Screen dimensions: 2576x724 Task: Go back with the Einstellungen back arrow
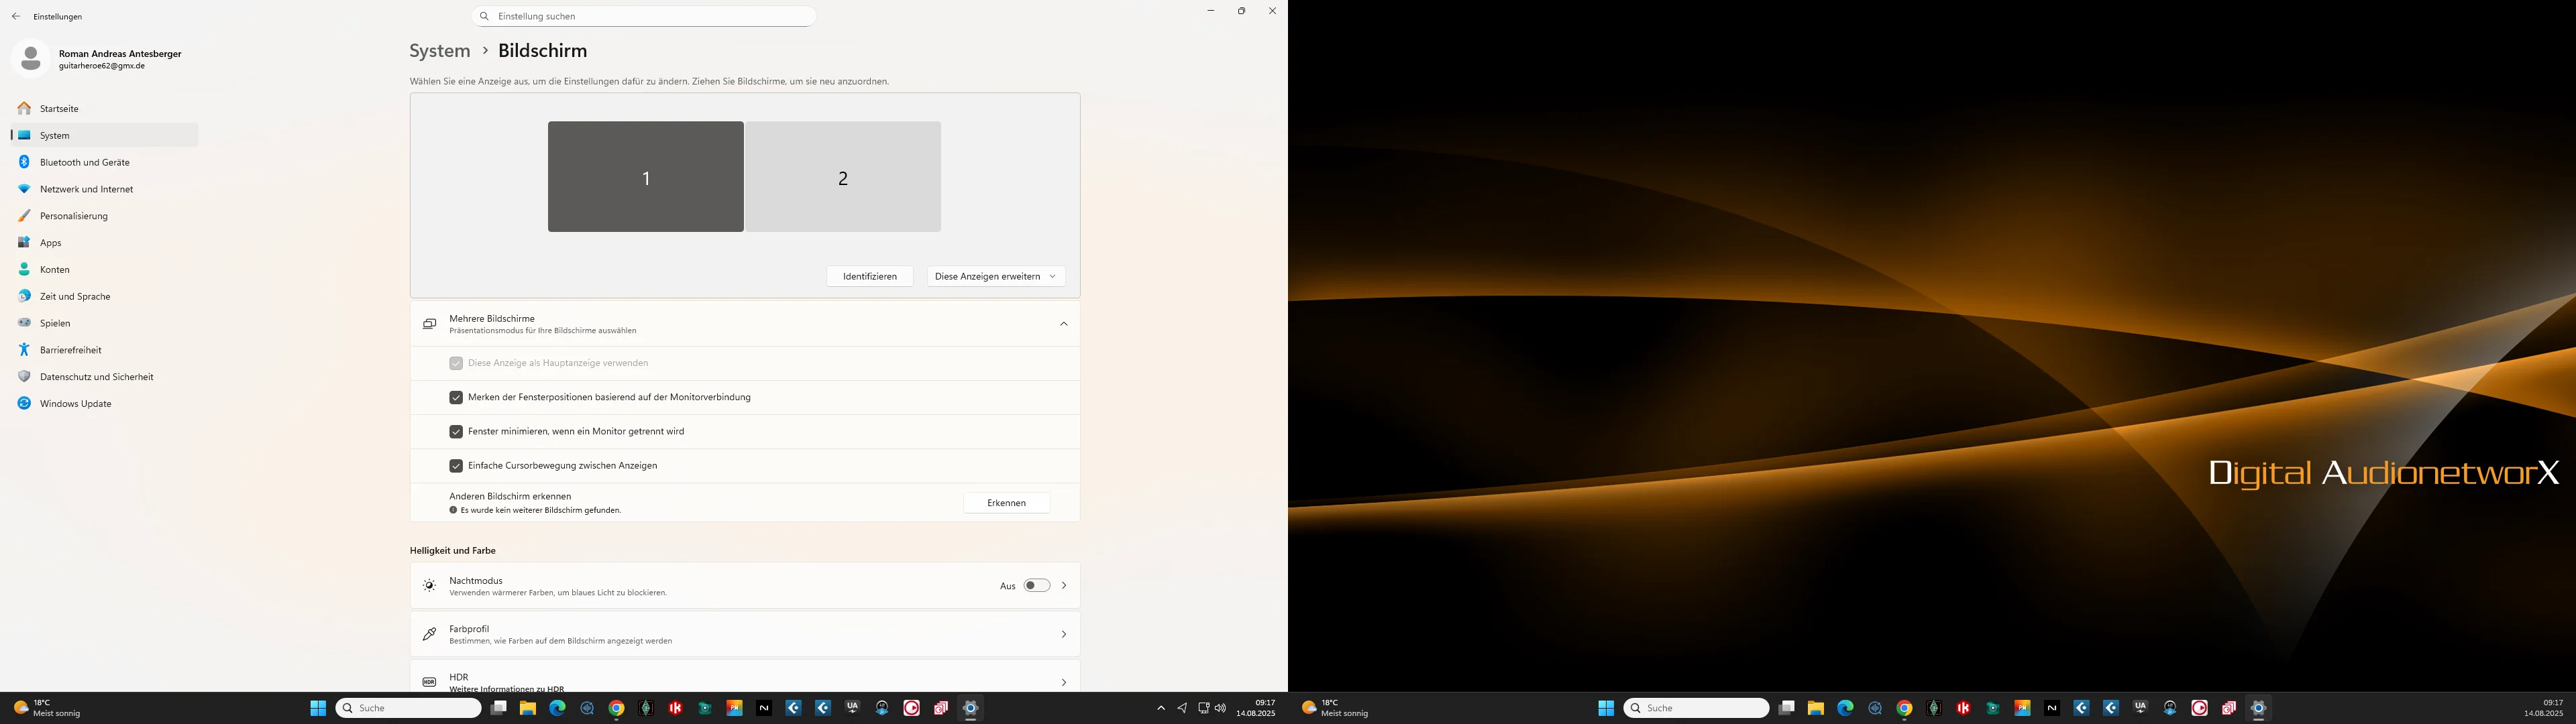click(16, 16)
